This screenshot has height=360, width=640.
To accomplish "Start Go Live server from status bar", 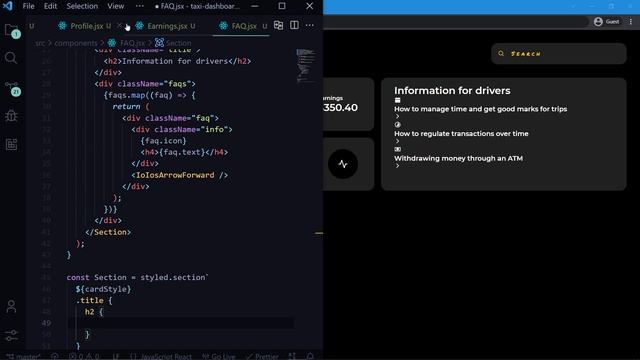I will click(x=219, y=356).
